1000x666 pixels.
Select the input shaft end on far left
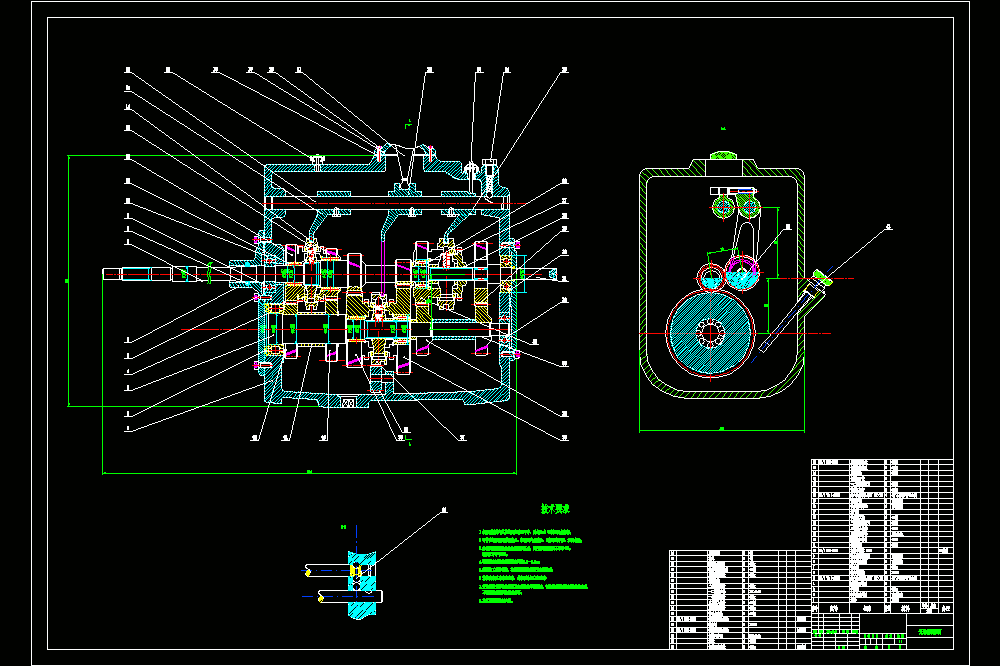coord(137,274)
